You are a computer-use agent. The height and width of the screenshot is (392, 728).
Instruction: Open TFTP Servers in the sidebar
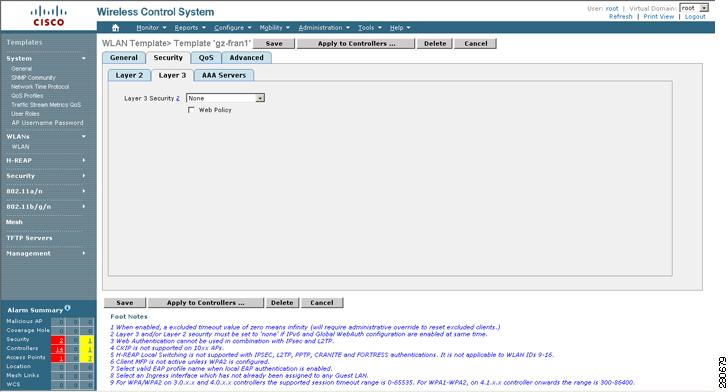[29, 238]
